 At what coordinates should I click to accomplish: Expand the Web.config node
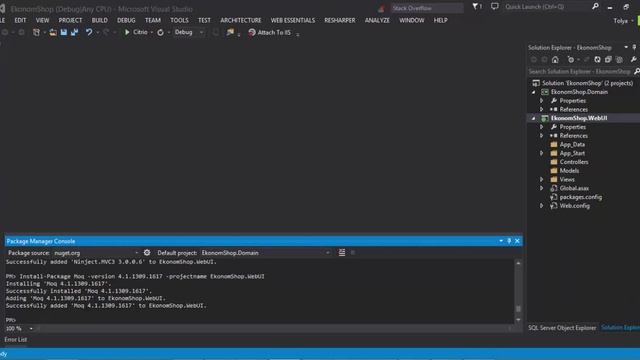(542, 206)
